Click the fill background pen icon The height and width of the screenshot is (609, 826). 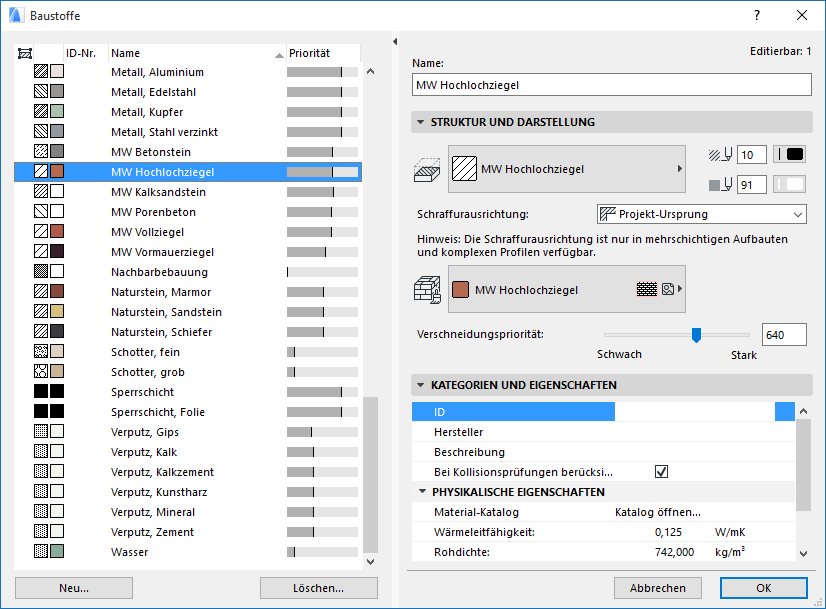click(x=721, y=184)
